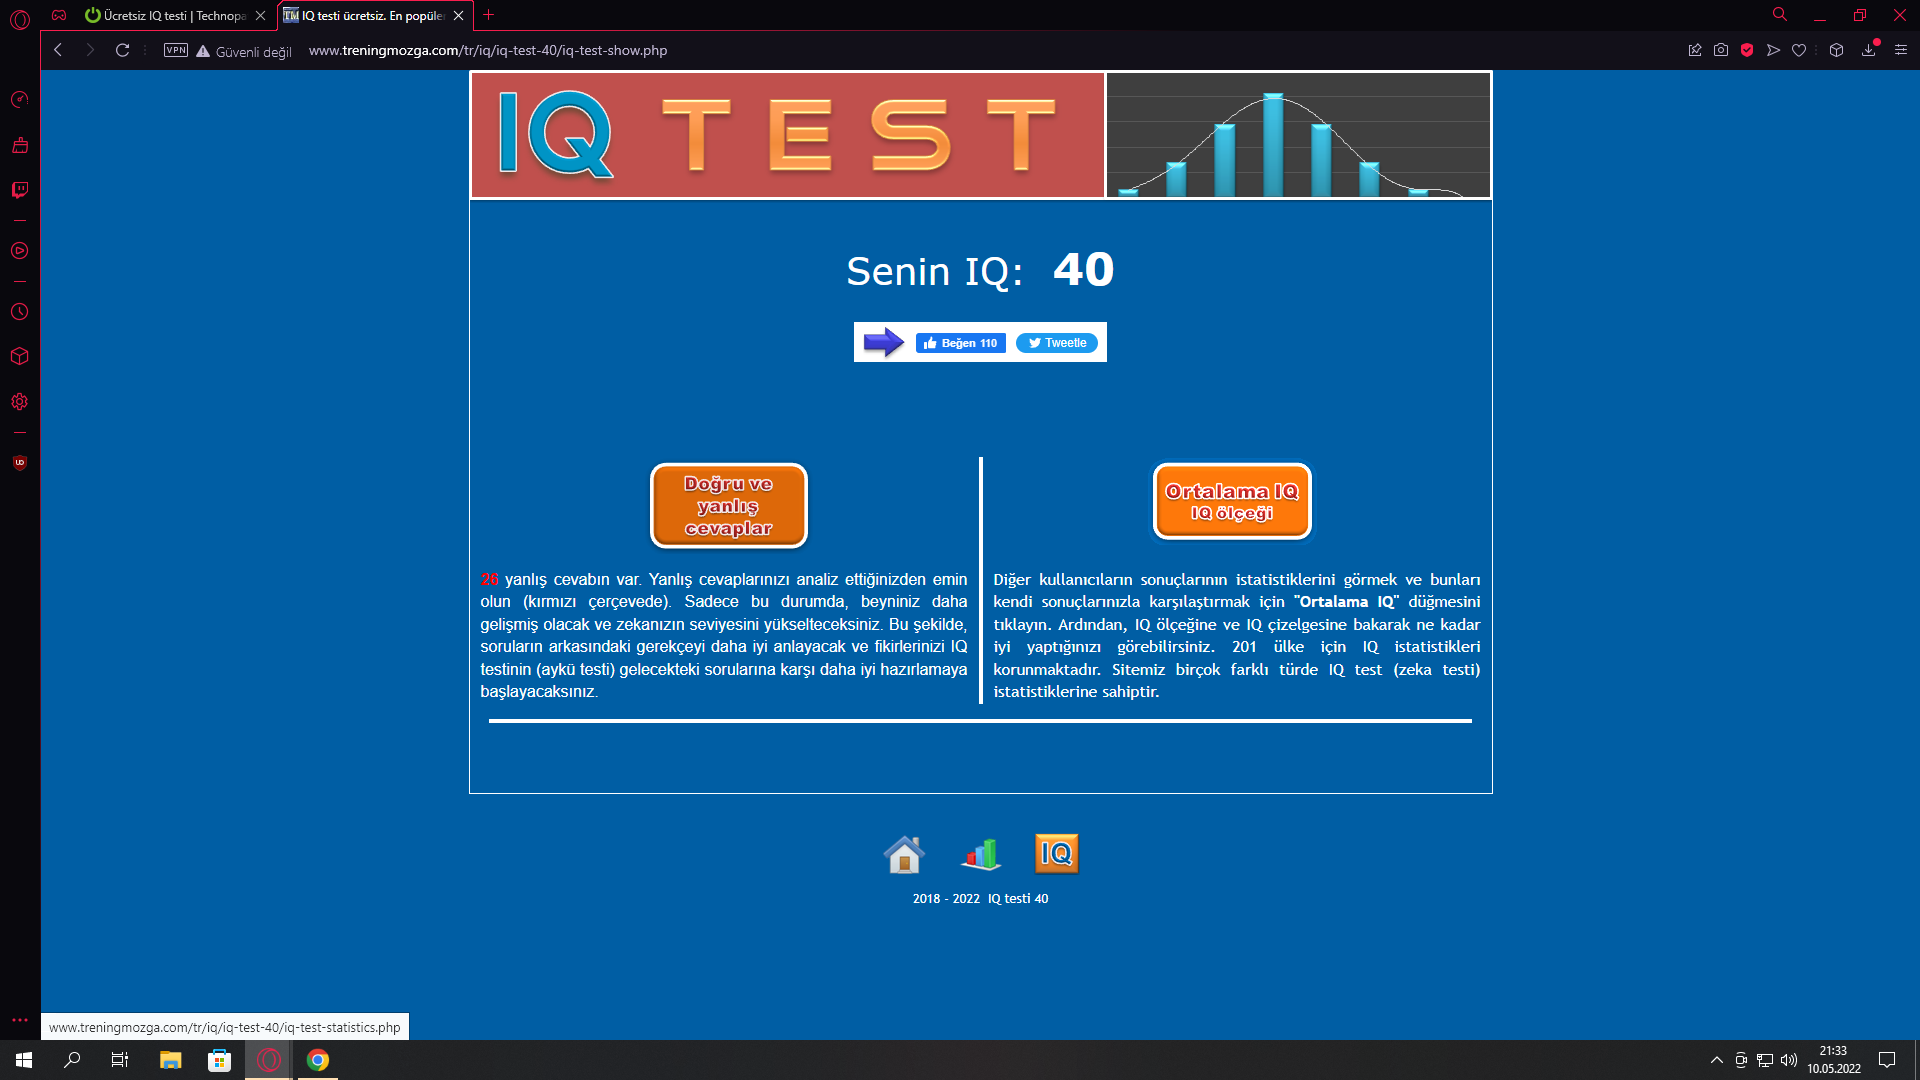Click Ortalama IQ ölçeği button
Screen dimensions: 1920x1080
tap(1231, 501)
